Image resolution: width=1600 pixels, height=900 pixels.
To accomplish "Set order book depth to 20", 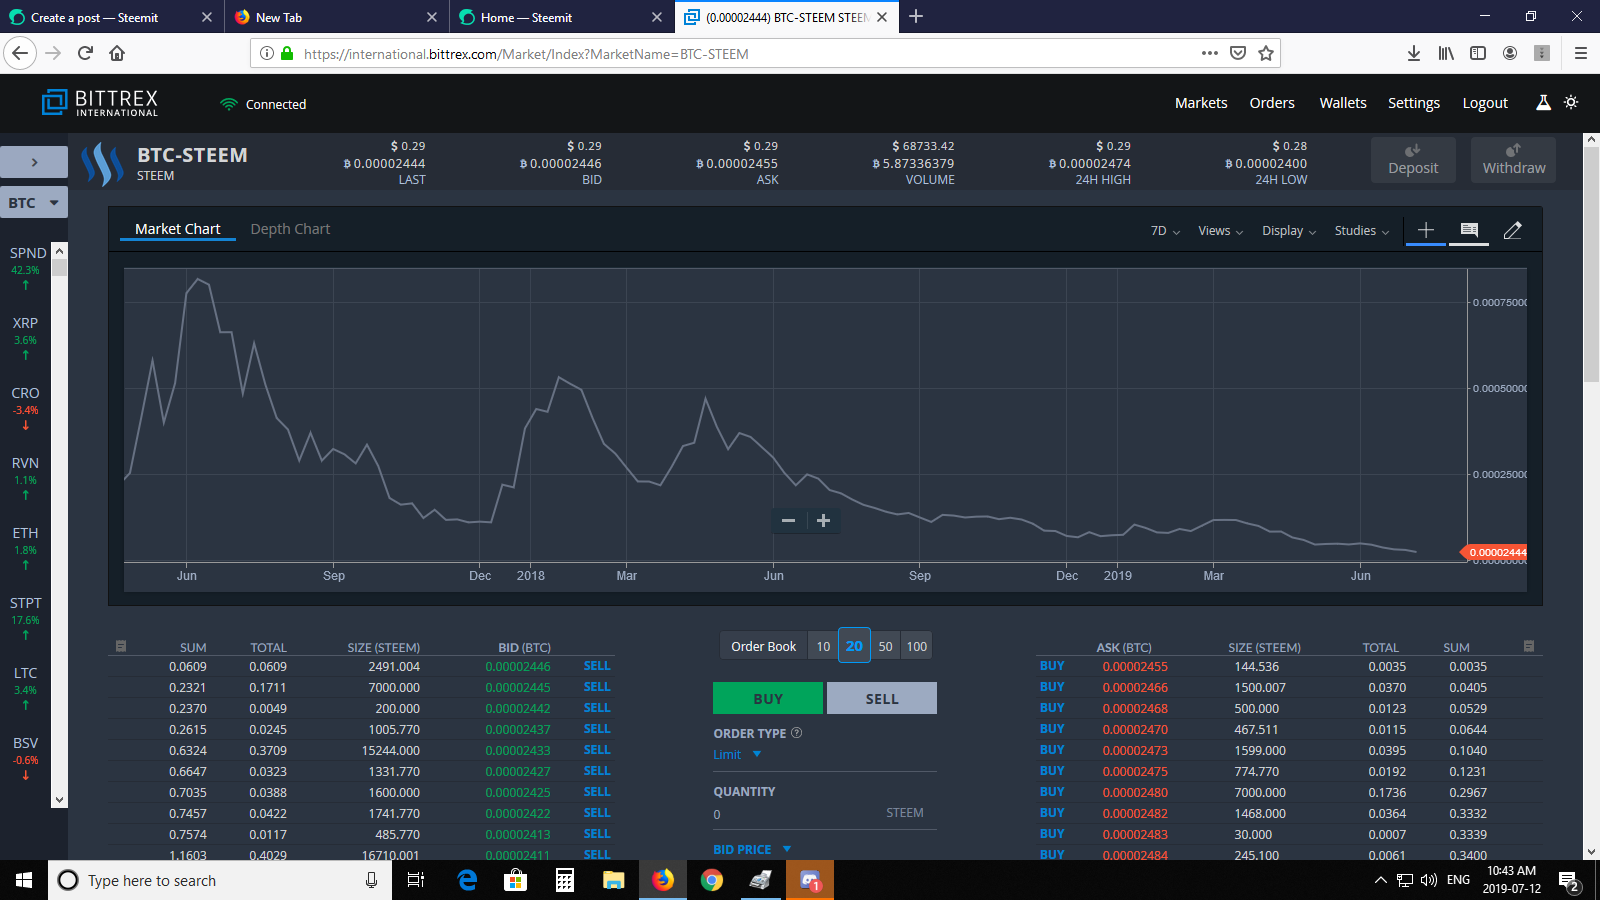I will [x=854, y=646].
